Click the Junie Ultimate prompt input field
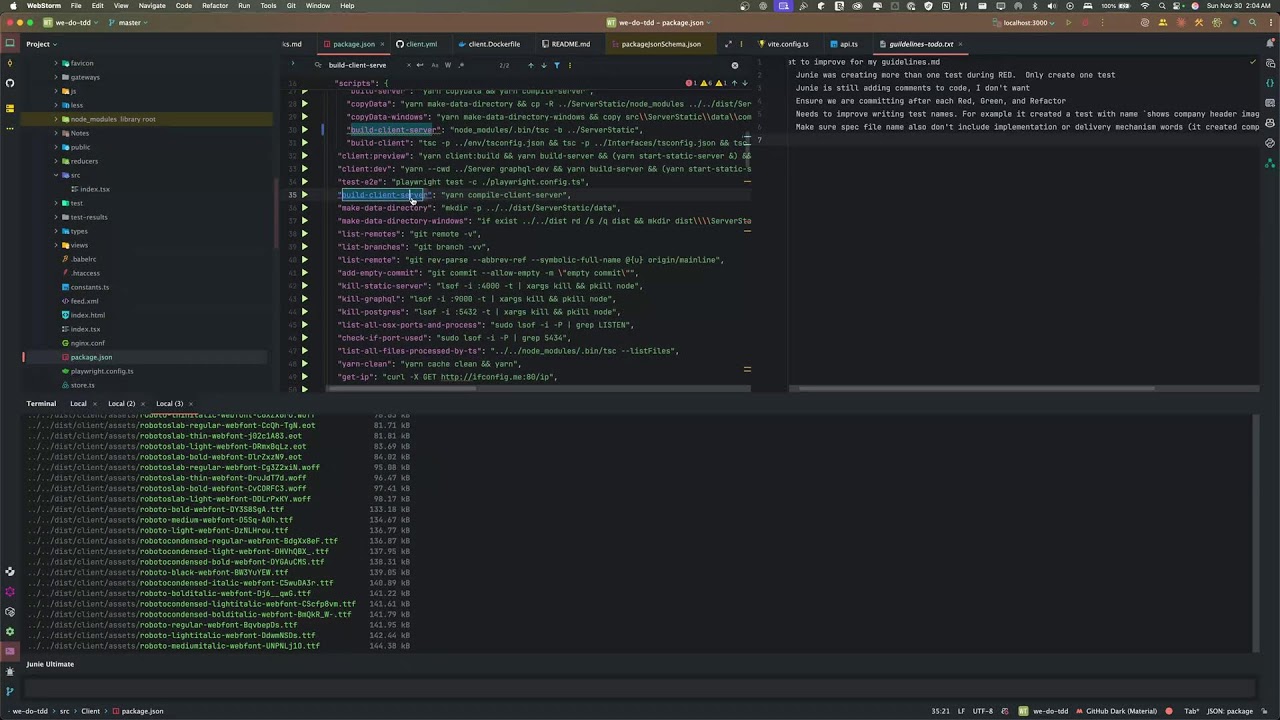 (640, 688)
